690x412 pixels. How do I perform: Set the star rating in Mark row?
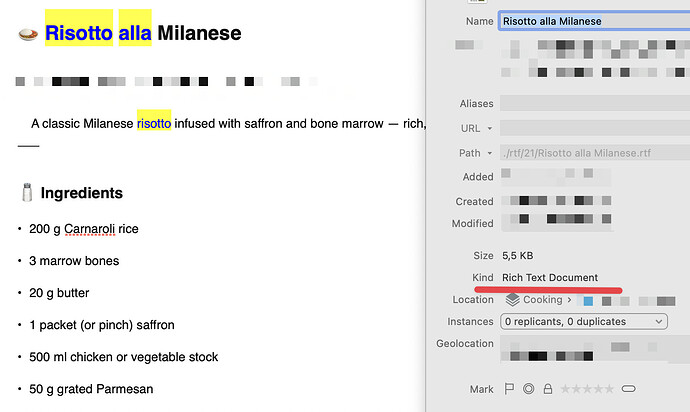pyautogui.click(x=586, y=389)
